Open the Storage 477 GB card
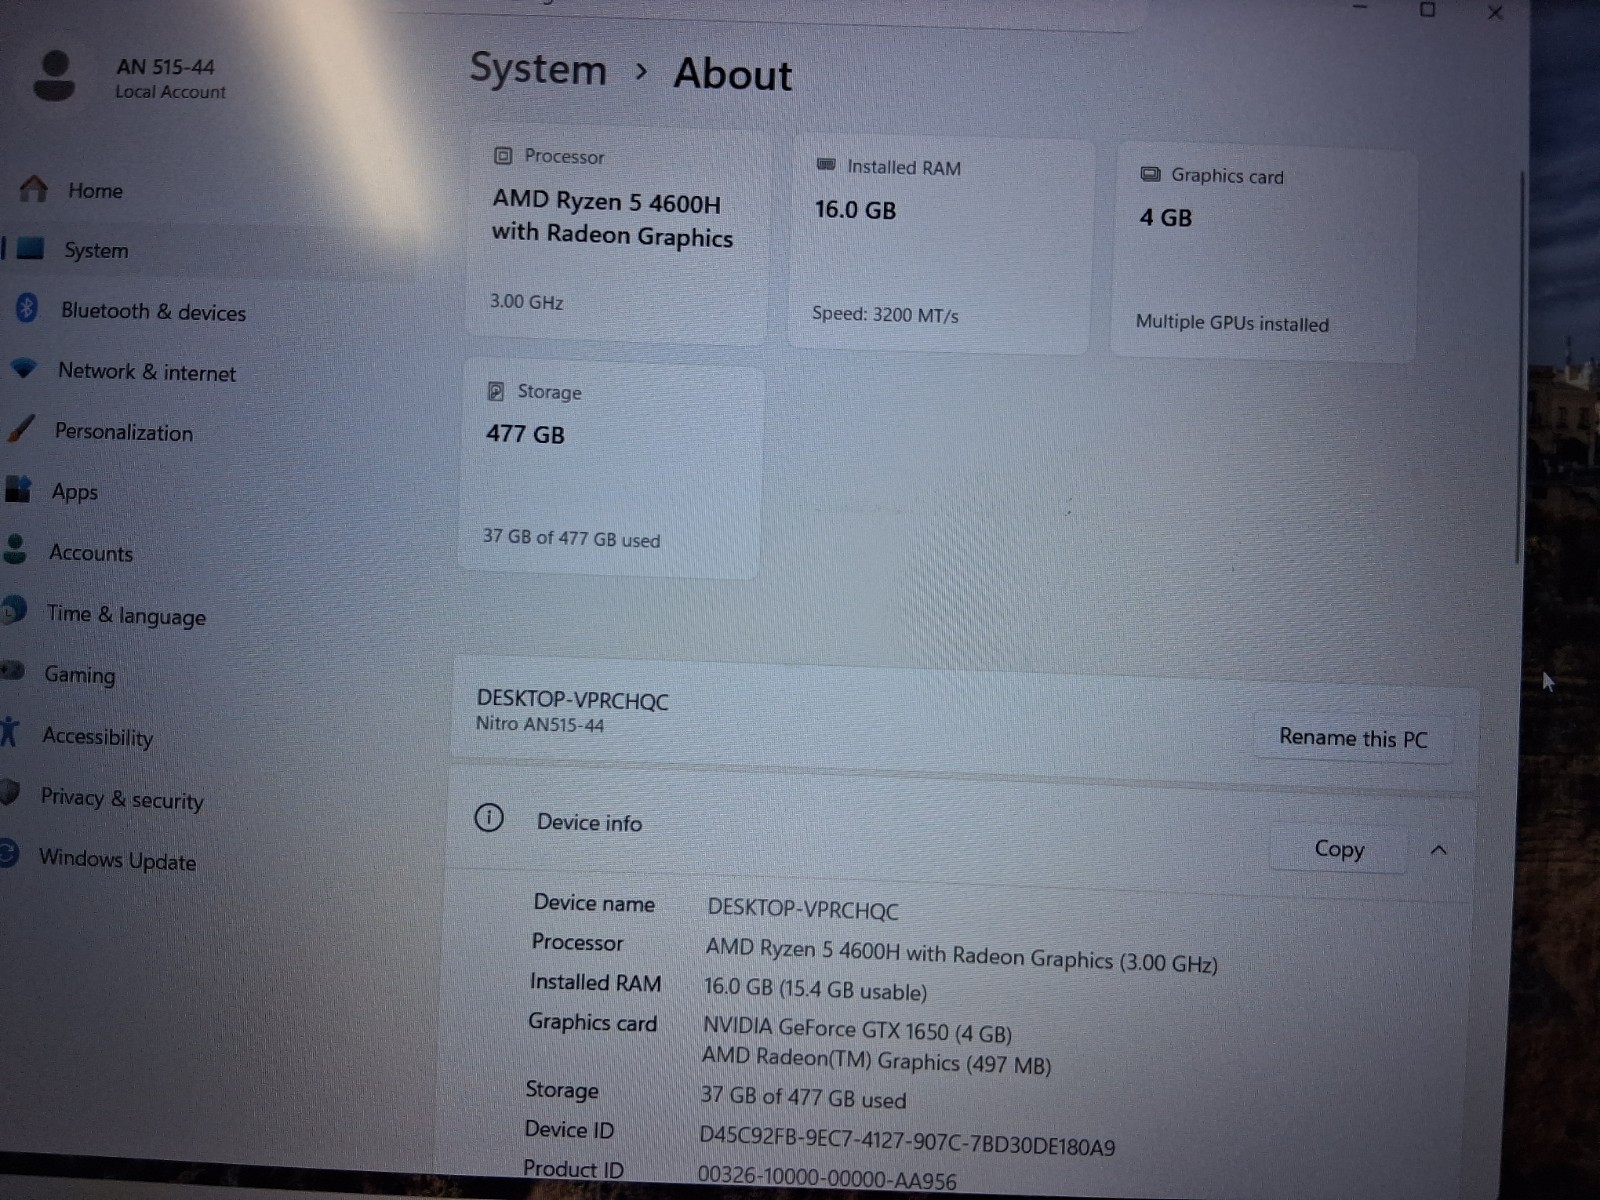The width and height of the screenshot is (1600, 1200). point(611,468)
